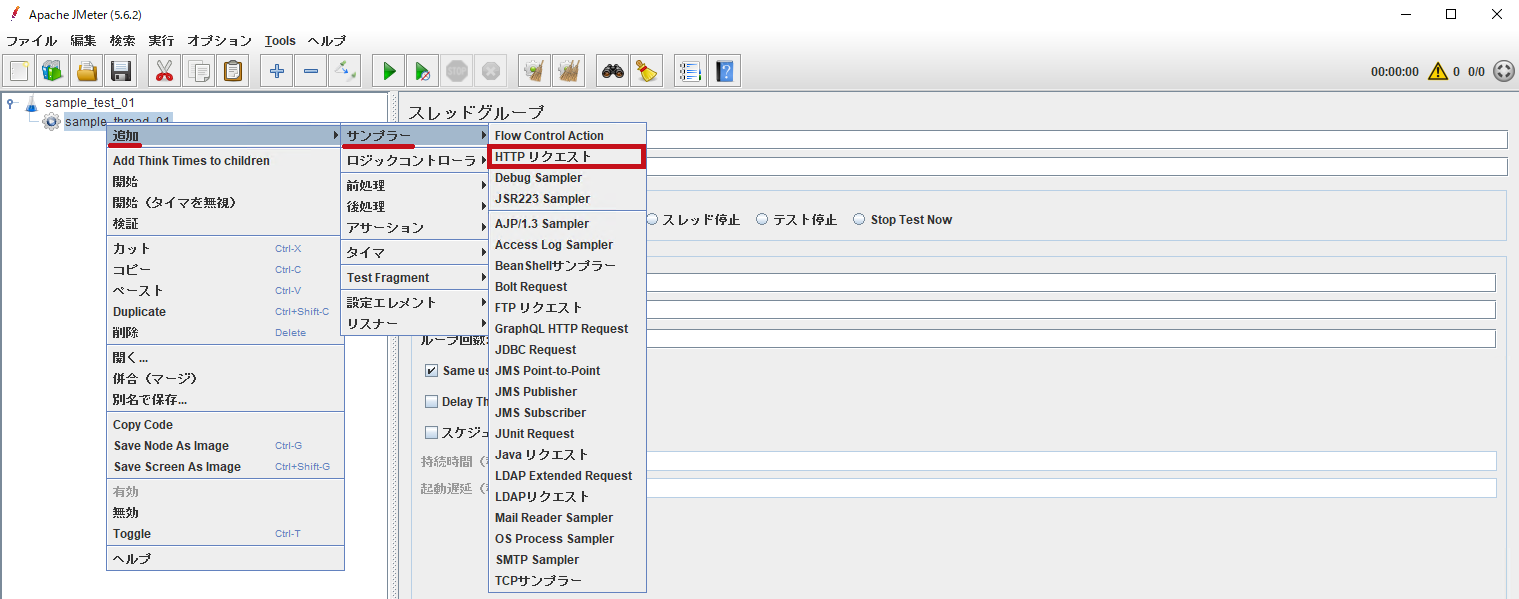Screen dimensions: 1519x599
Task: Click the New test plan toolbar icon
Action: (20, 71)
